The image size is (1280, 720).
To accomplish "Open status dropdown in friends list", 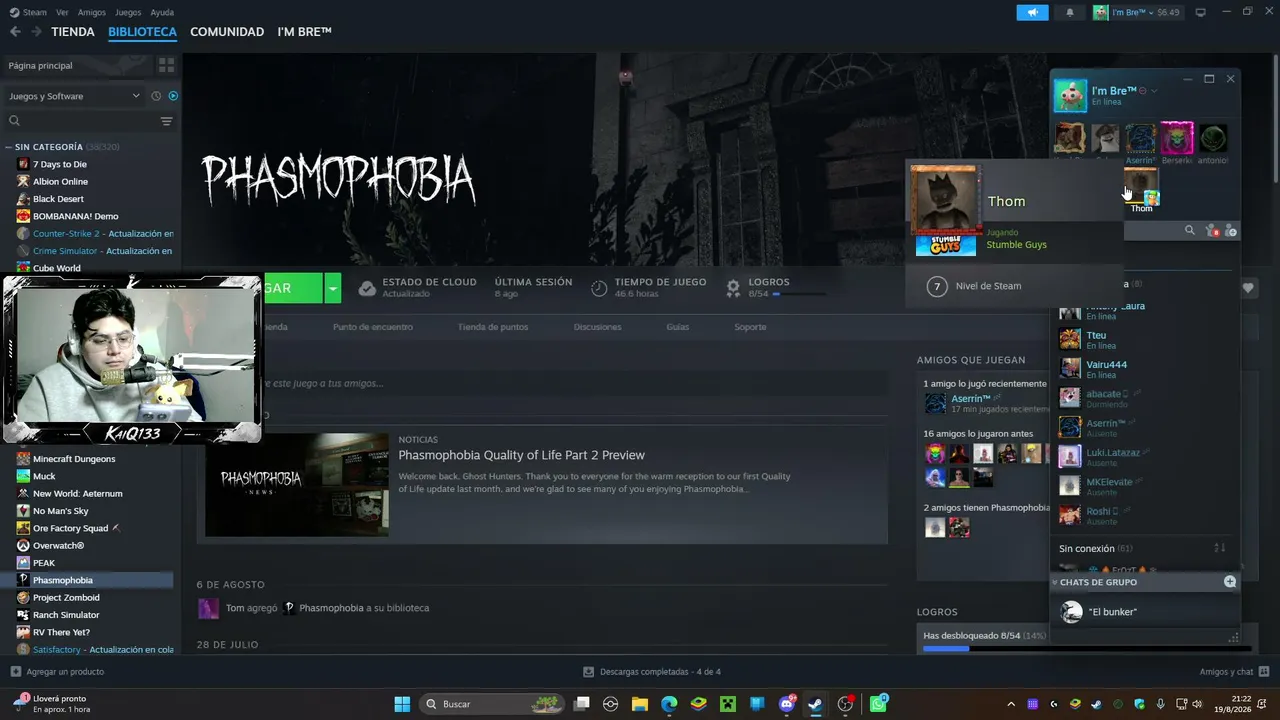I will point(1154,91).
